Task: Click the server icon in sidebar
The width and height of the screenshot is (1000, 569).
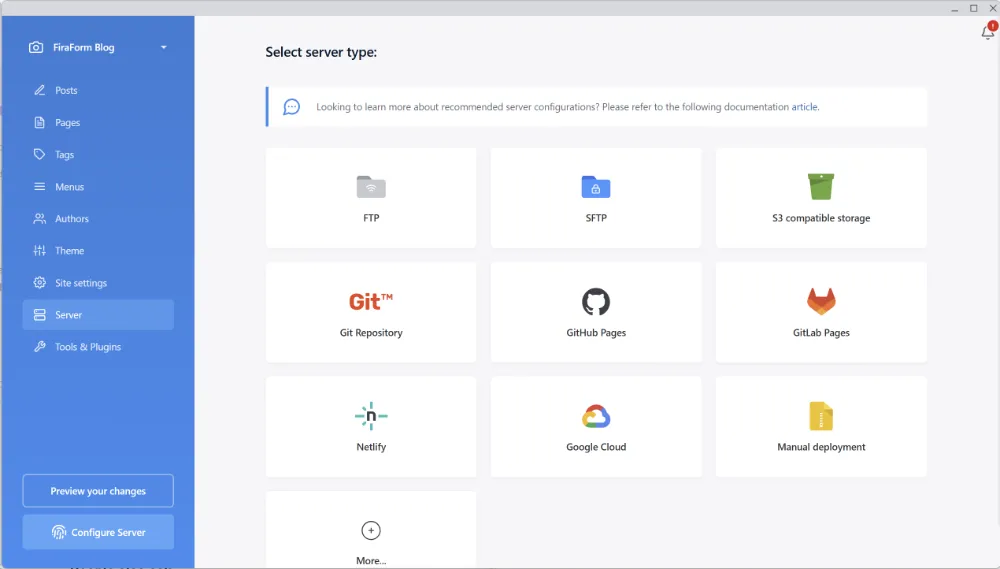Action: (40, 314)
